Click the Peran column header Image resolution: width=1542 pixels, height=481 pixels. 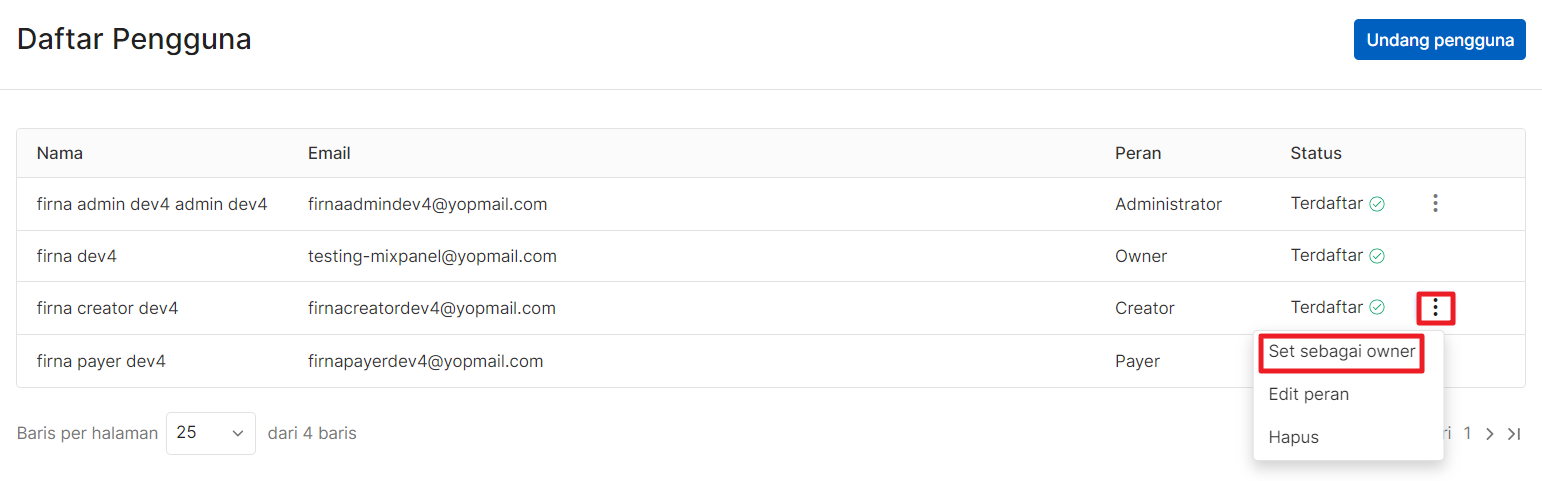[1138, 153]
